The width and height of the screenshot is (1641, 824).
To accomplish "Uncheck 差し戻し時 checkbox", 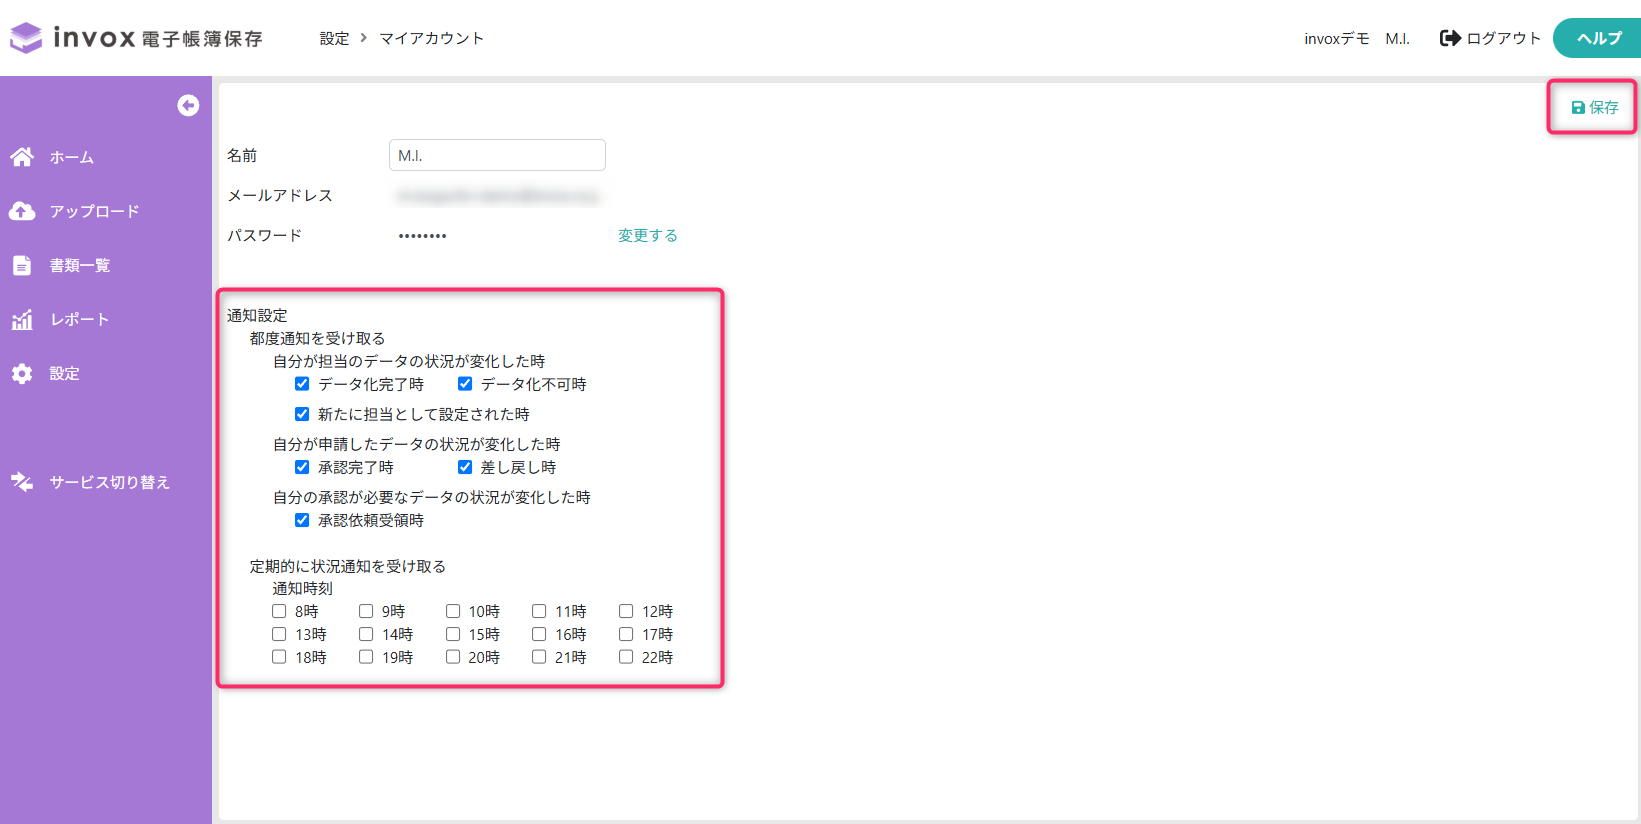I will 465,467.
